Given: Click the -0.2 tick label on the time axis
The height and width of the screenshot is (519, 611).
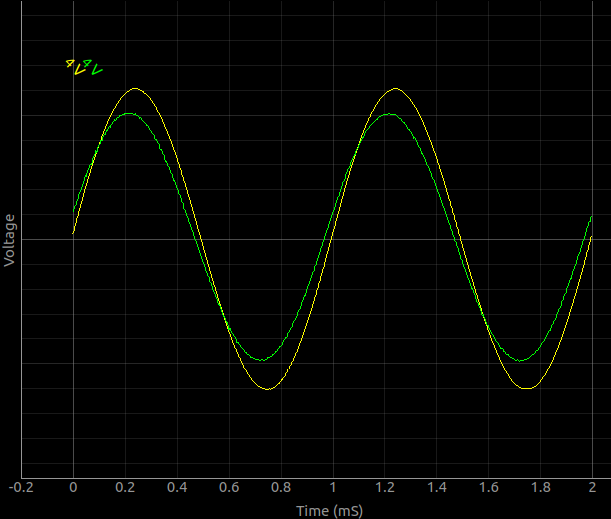Looking at the screenshot, I should [21, 487].
